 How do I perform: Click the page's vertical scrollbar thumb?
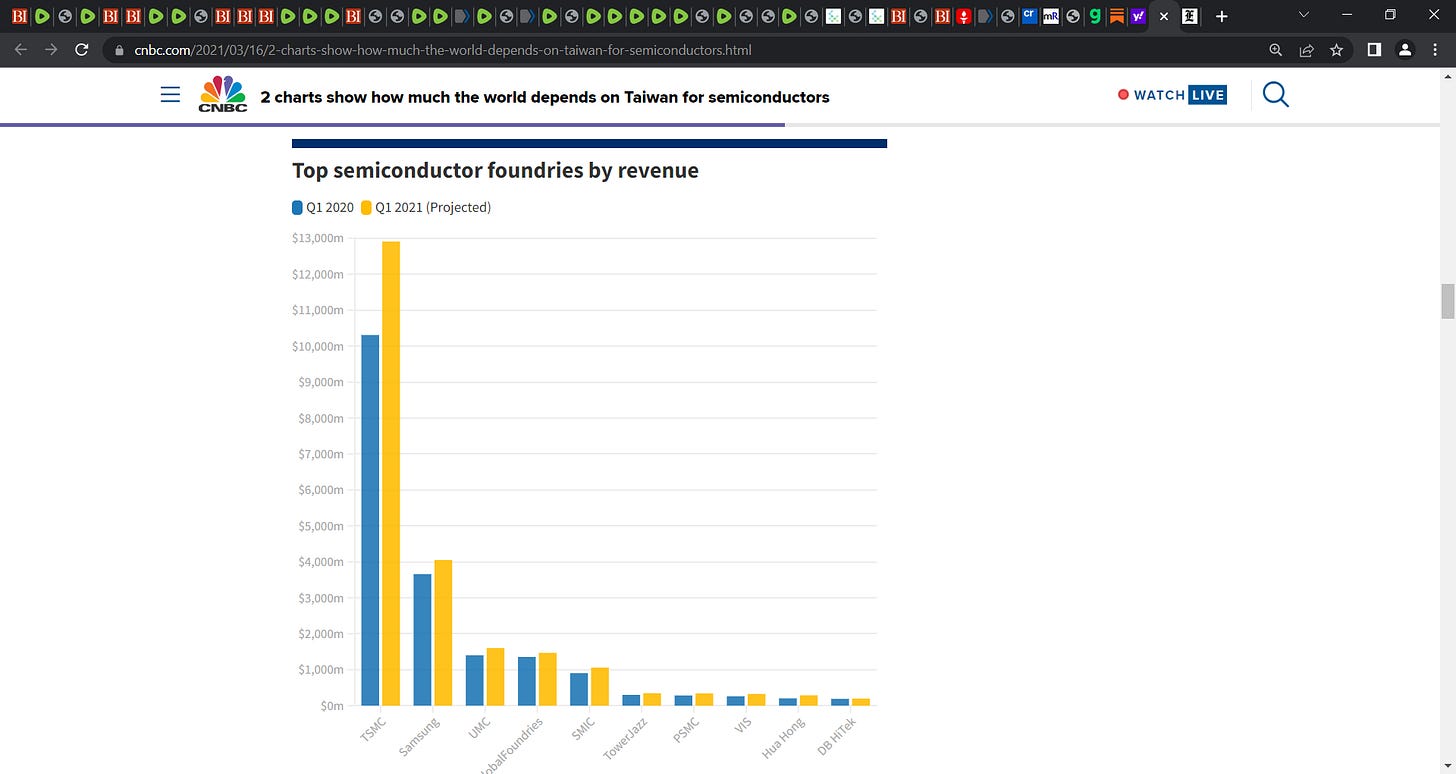point(1447,301)
